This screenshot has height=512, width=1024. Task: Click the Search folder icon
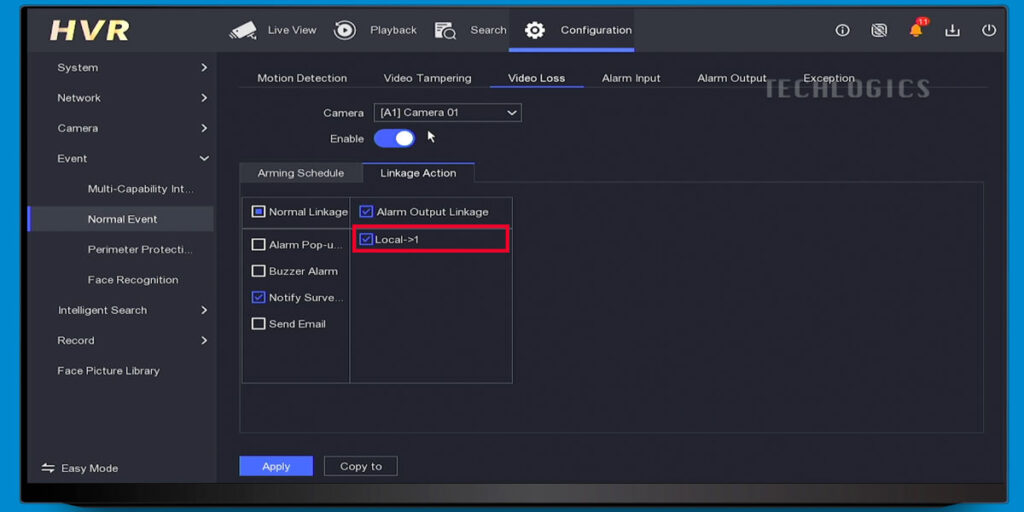tap(445, 30)
